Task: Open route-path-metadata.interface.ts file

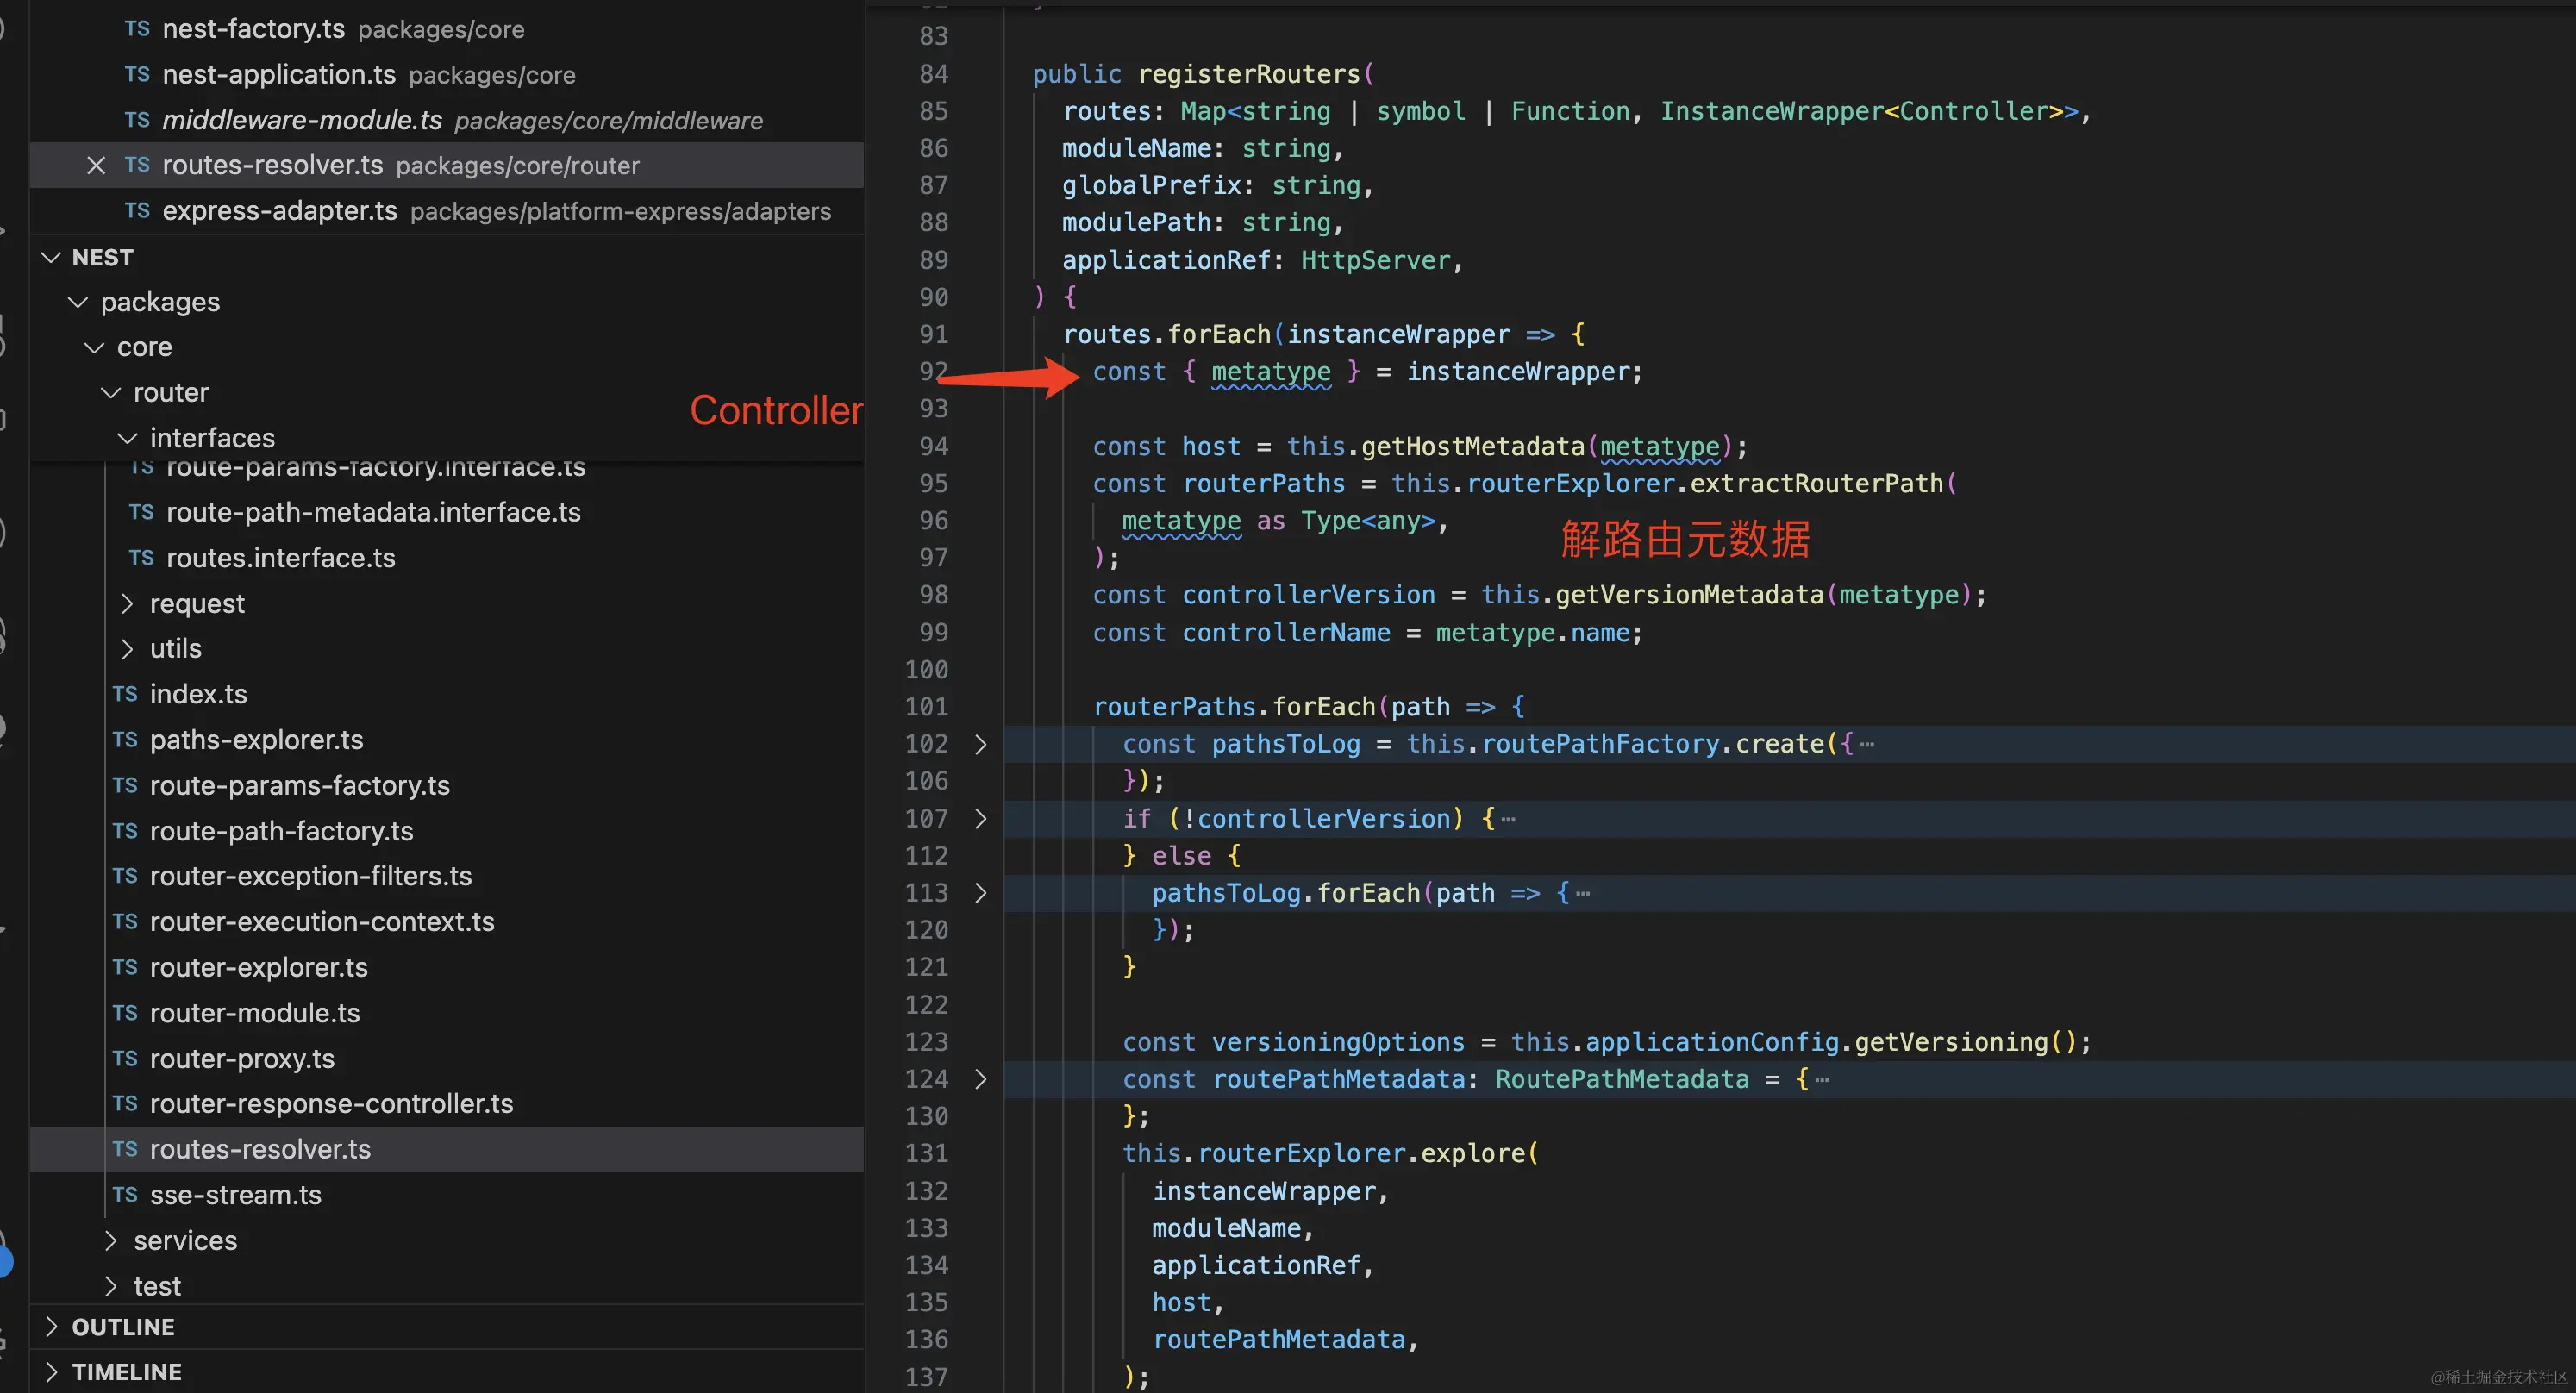Action: pos(372,512)
